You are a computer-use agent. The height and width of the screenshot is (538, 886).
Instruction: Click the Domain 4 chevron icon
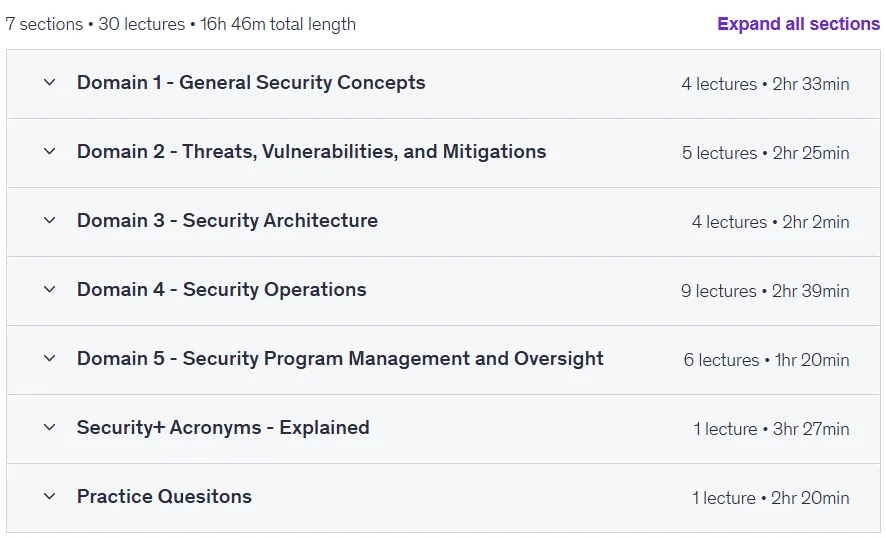click(x=50, y=289)
